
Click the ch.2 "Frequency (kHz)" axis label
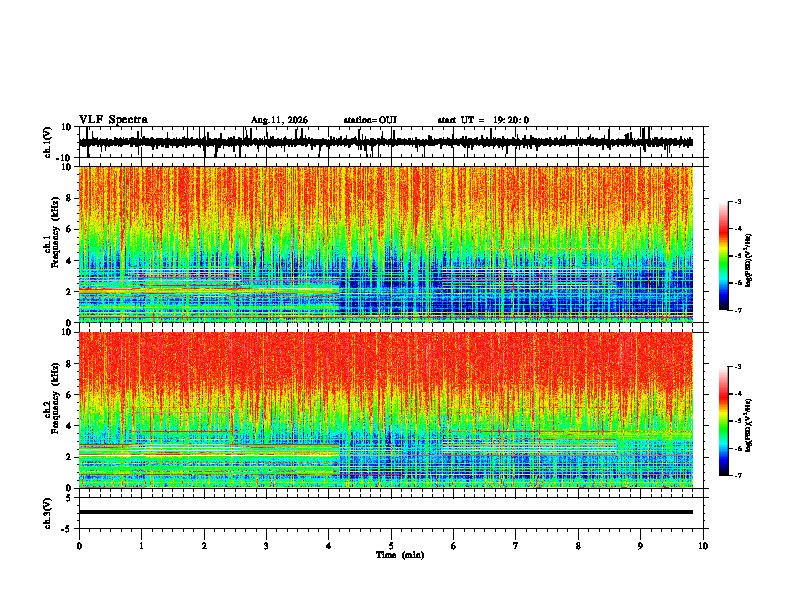(55, 398)
